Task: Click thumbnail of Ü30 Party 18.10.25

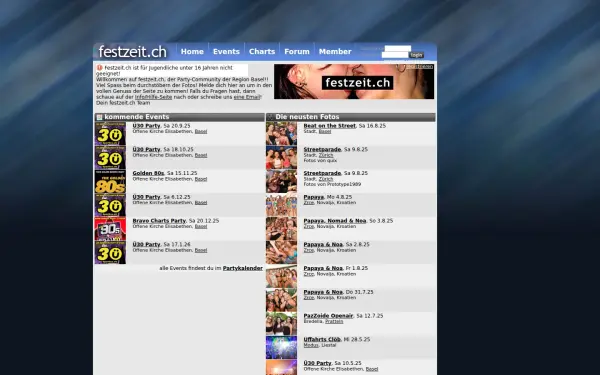Action: pyautogui.click(x=110, y=157)
